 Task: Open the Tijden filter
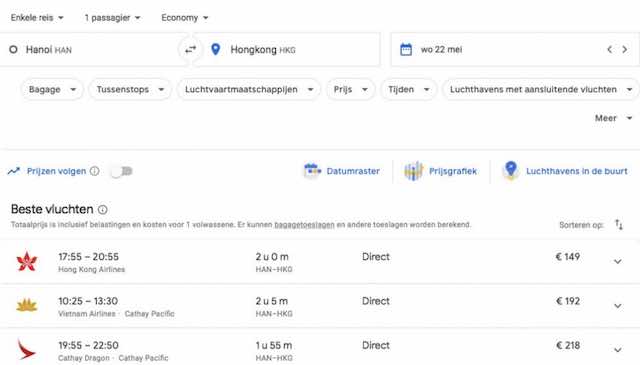409,89
